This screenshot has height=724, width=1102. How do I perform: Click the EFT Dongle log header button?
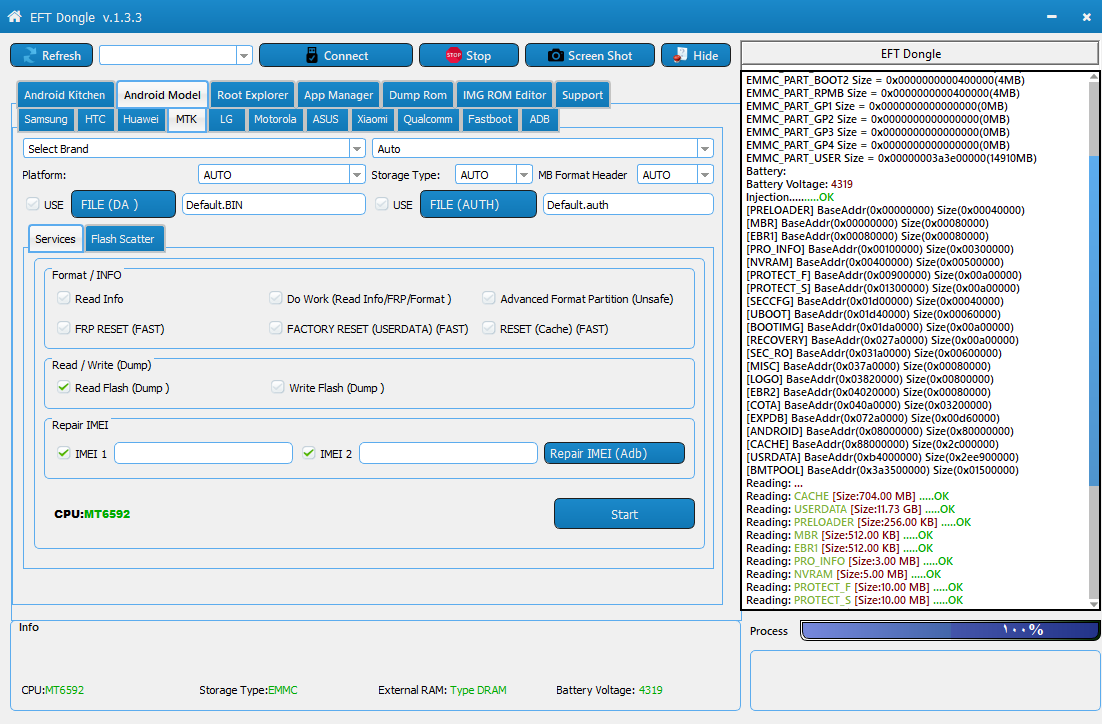coord(919,54)
